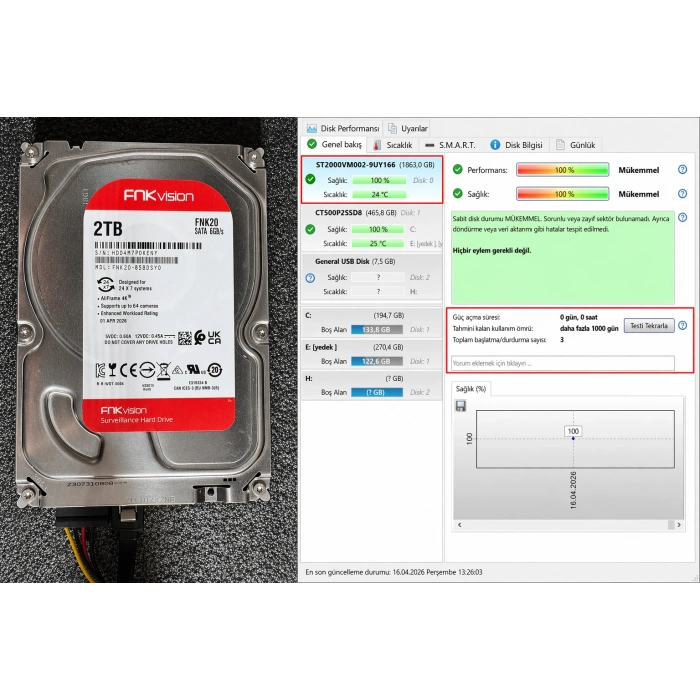Switch to the S.M.A.R.T. tab

pos(450,145)
